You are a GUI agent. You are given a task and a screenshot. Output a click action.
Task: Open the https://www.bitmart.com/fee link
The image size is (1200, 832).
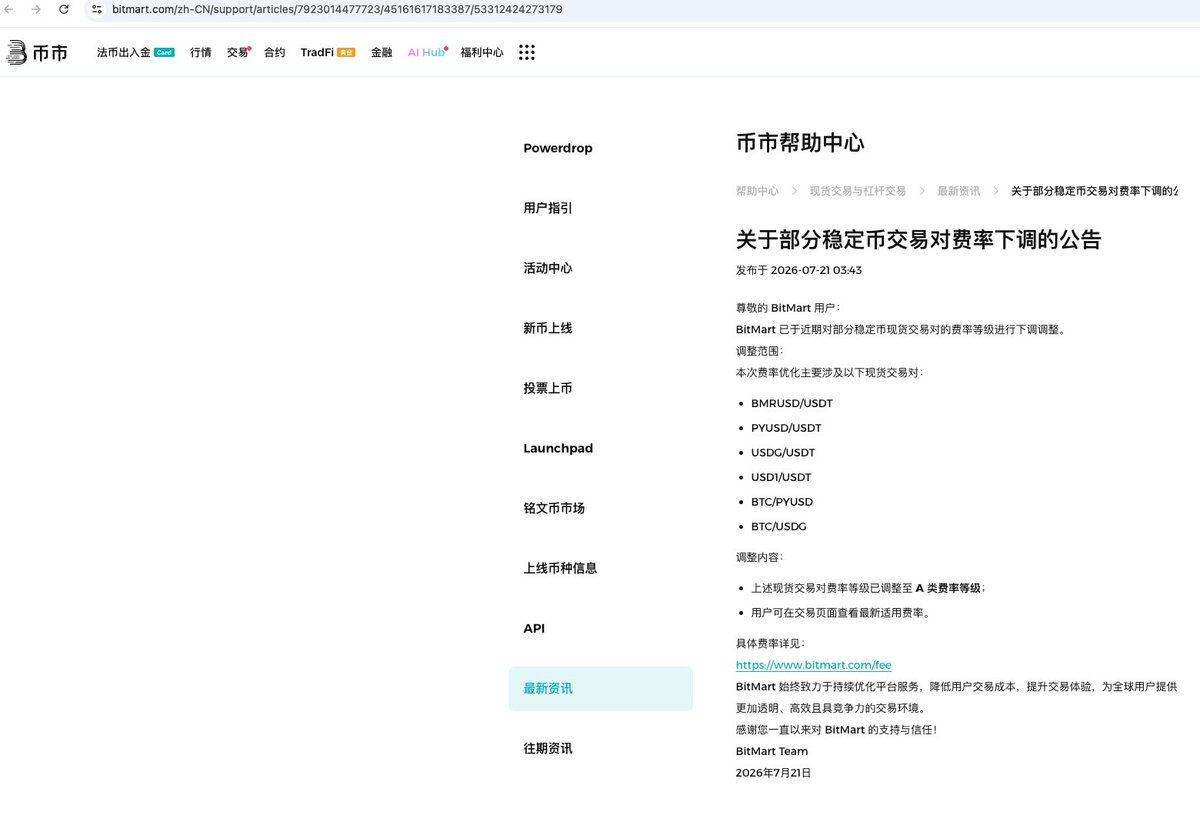(813, 665)
